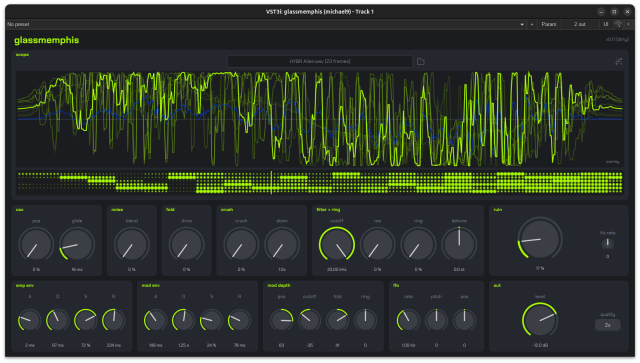Click the crush knob in crush section
This screenshot has width=640, height=363.
[241, 245]
